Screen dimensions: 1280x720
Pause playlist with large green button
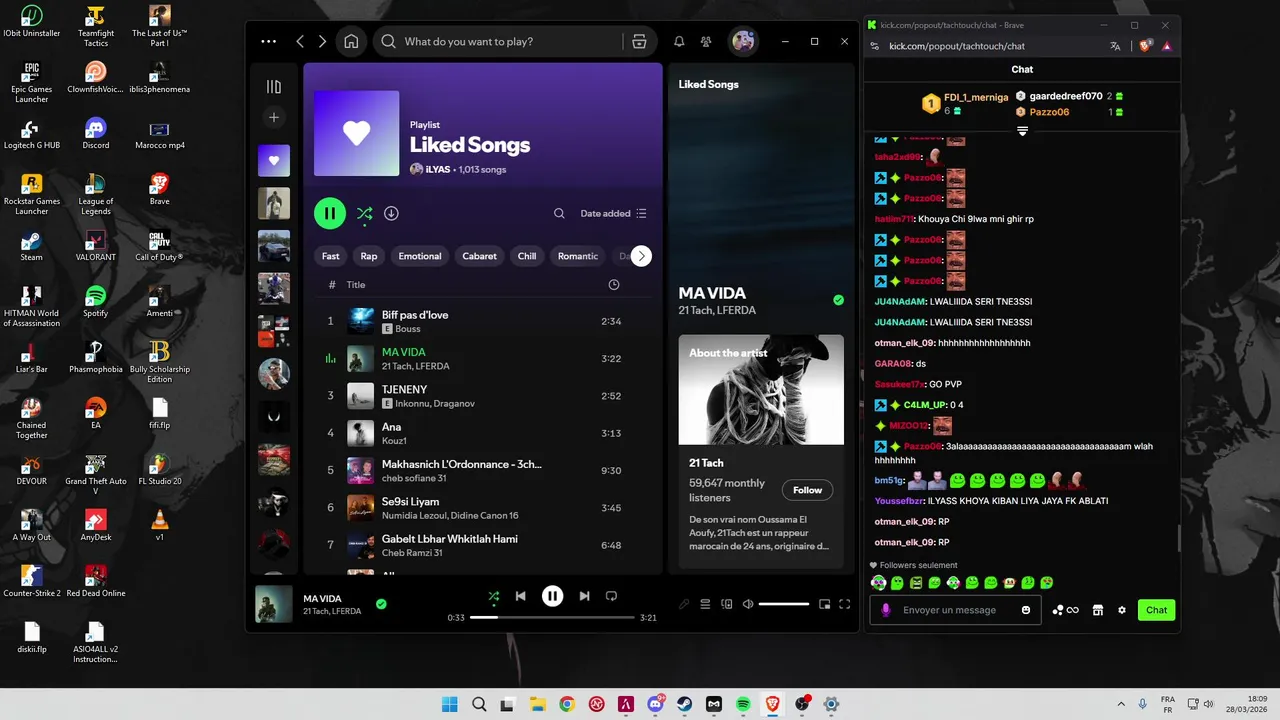click(330, 213)
